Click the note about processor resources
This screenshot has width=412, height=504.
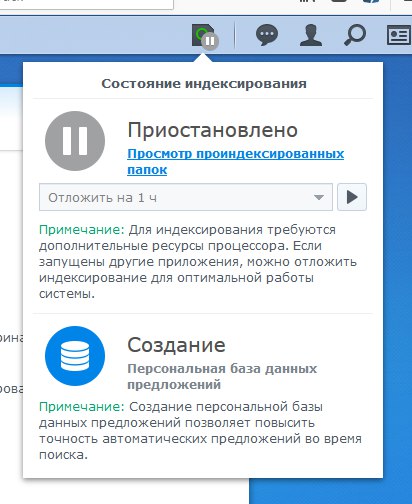tap(198, 262)
